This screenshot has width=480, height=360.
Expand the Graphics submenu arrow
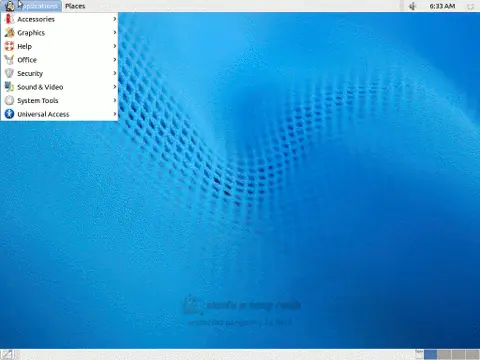tap(114, 33)
